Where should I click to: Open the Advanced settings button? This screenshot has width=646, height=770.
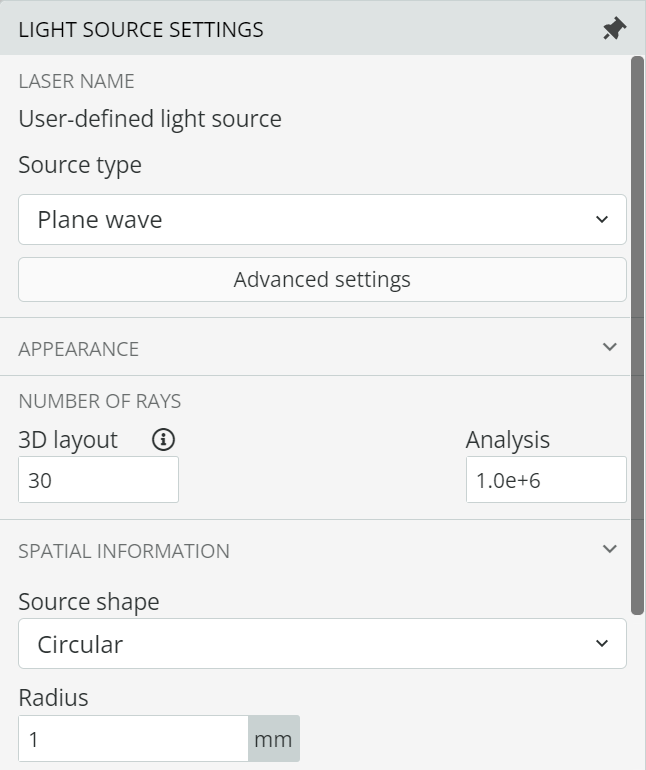(322, 279)
